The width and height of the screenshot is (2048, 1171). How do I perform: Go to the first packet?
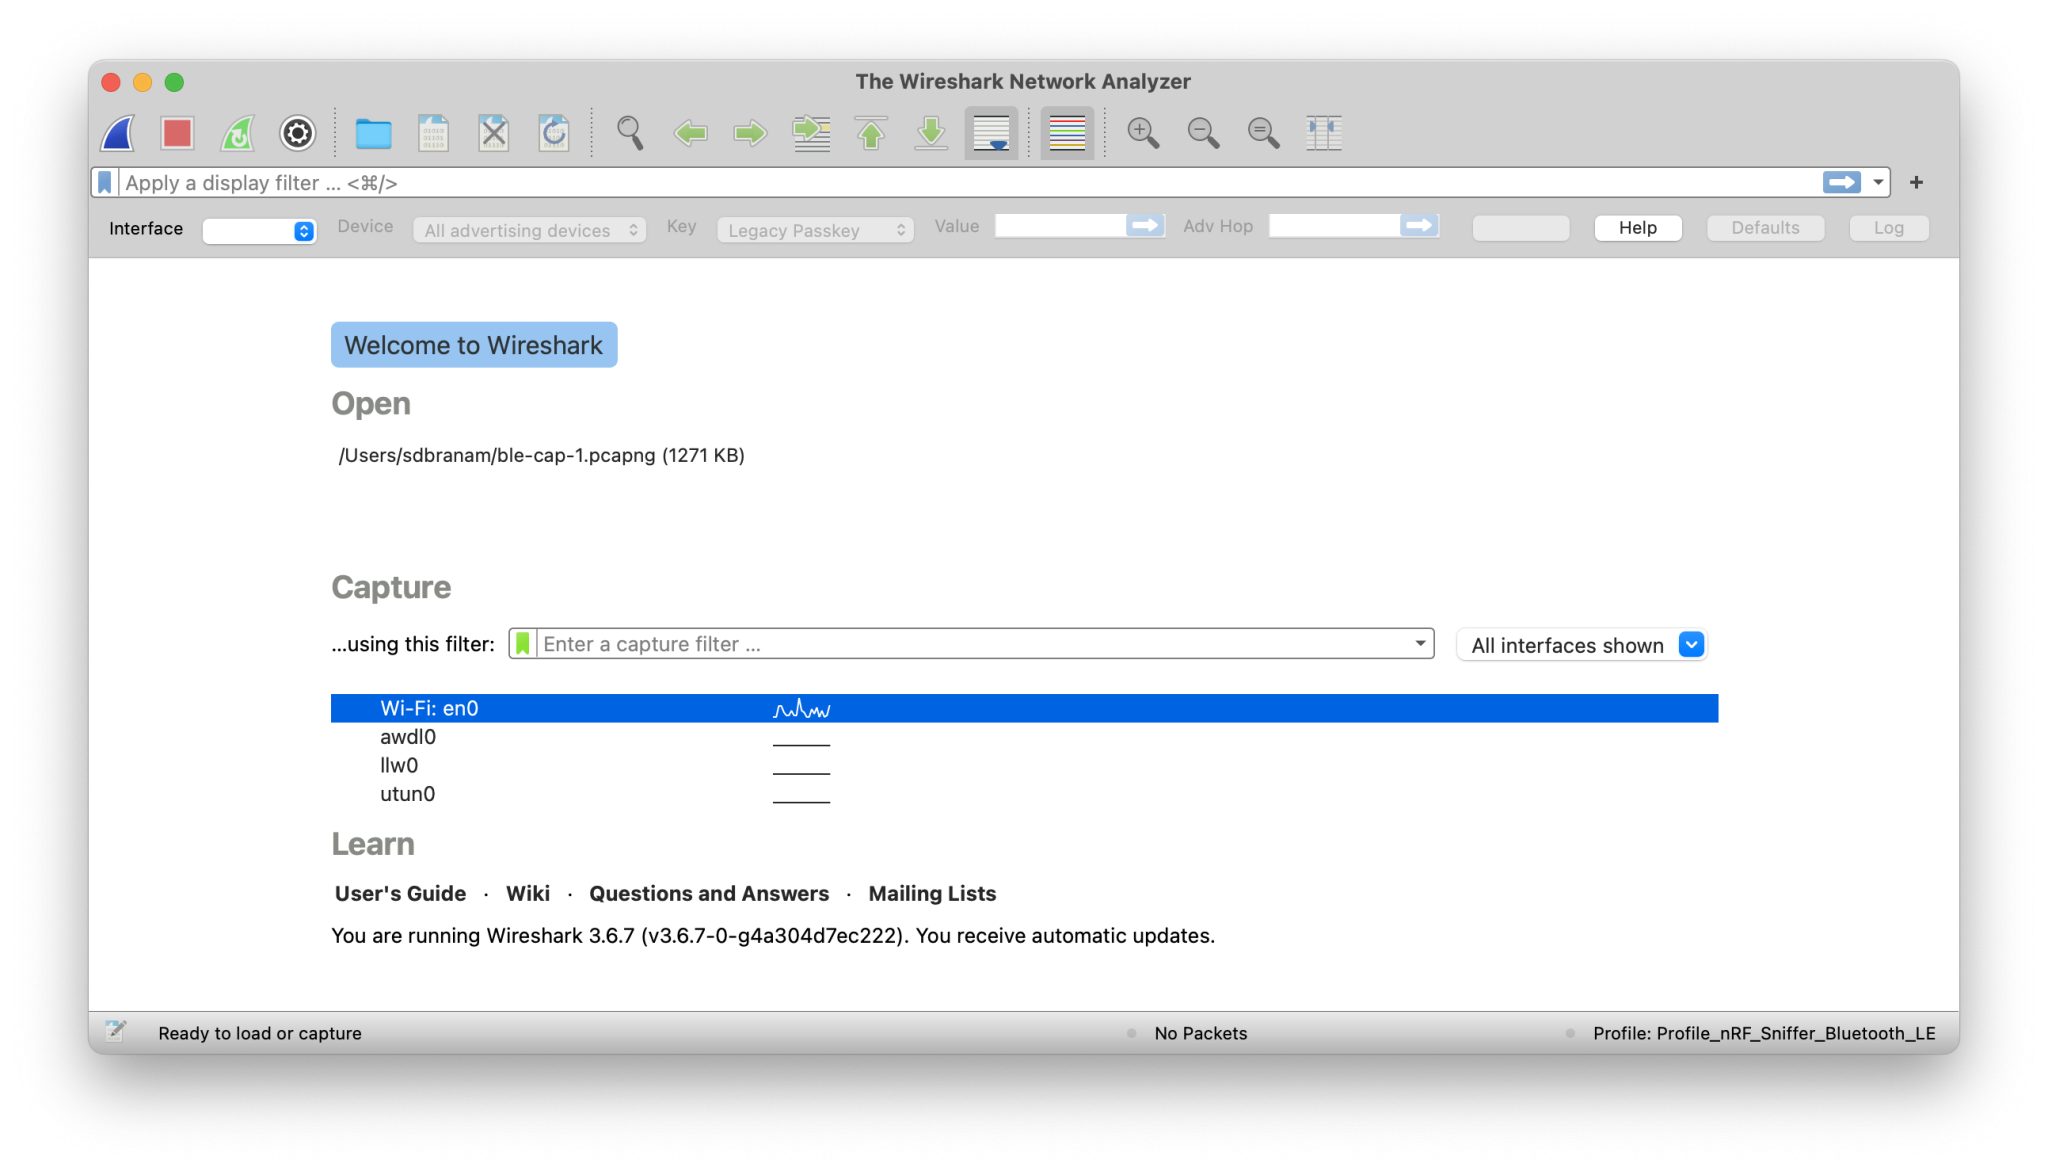point(871,133)
